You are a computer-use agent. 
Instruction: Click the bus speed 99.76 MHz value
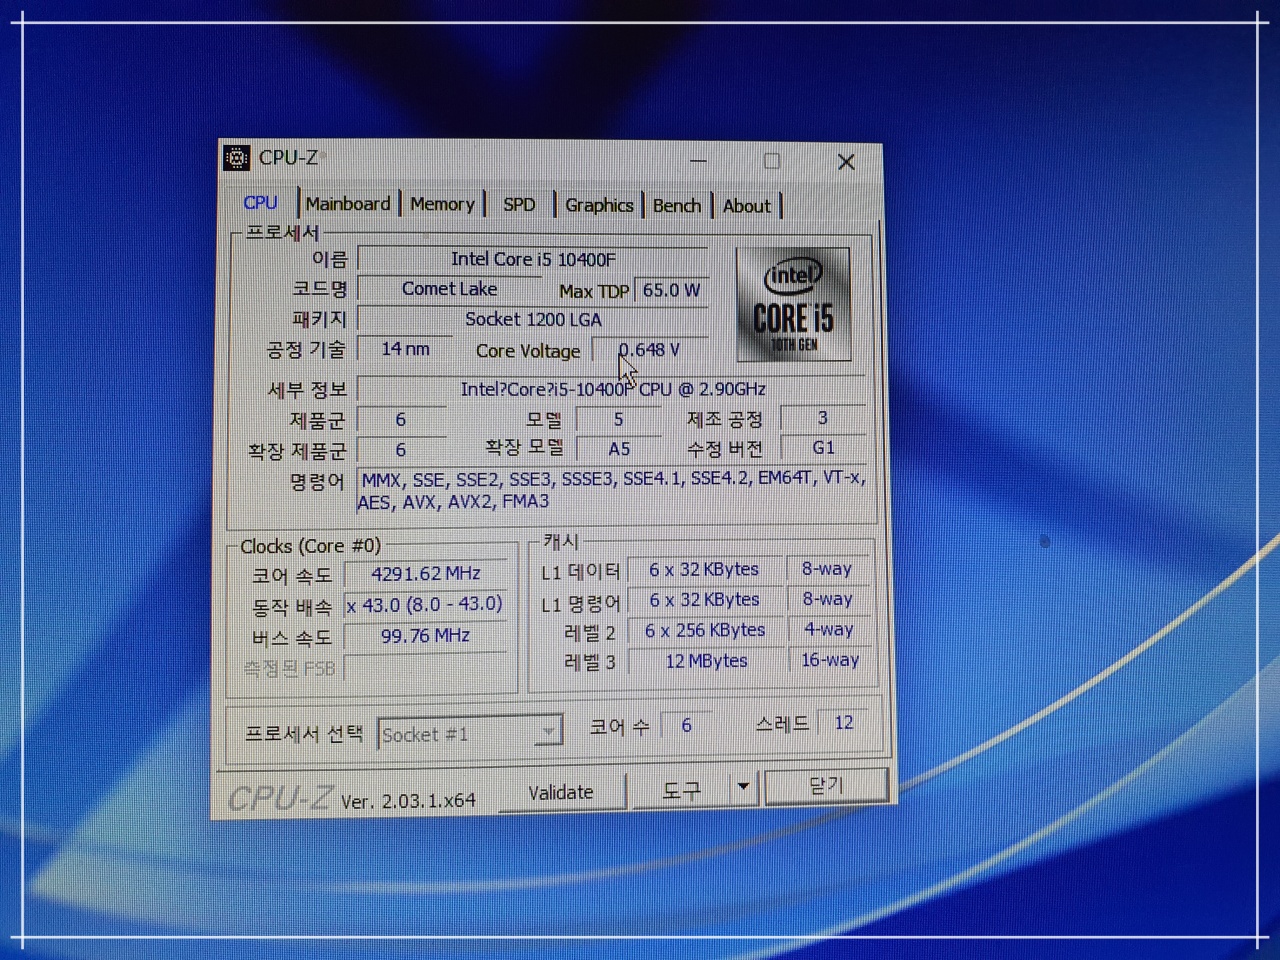pyautogui.click(x=425, y=636)
